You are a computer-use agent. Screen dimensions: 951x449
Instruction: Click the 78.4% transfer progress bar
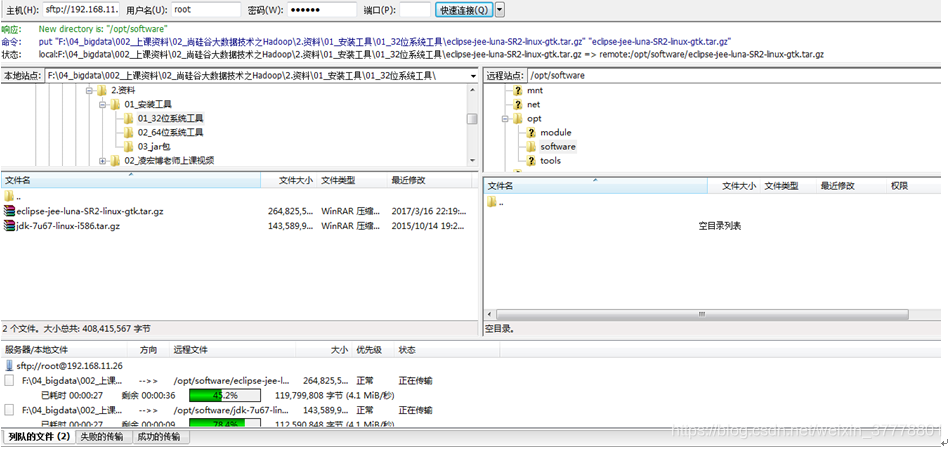click(x=224, y=424)
